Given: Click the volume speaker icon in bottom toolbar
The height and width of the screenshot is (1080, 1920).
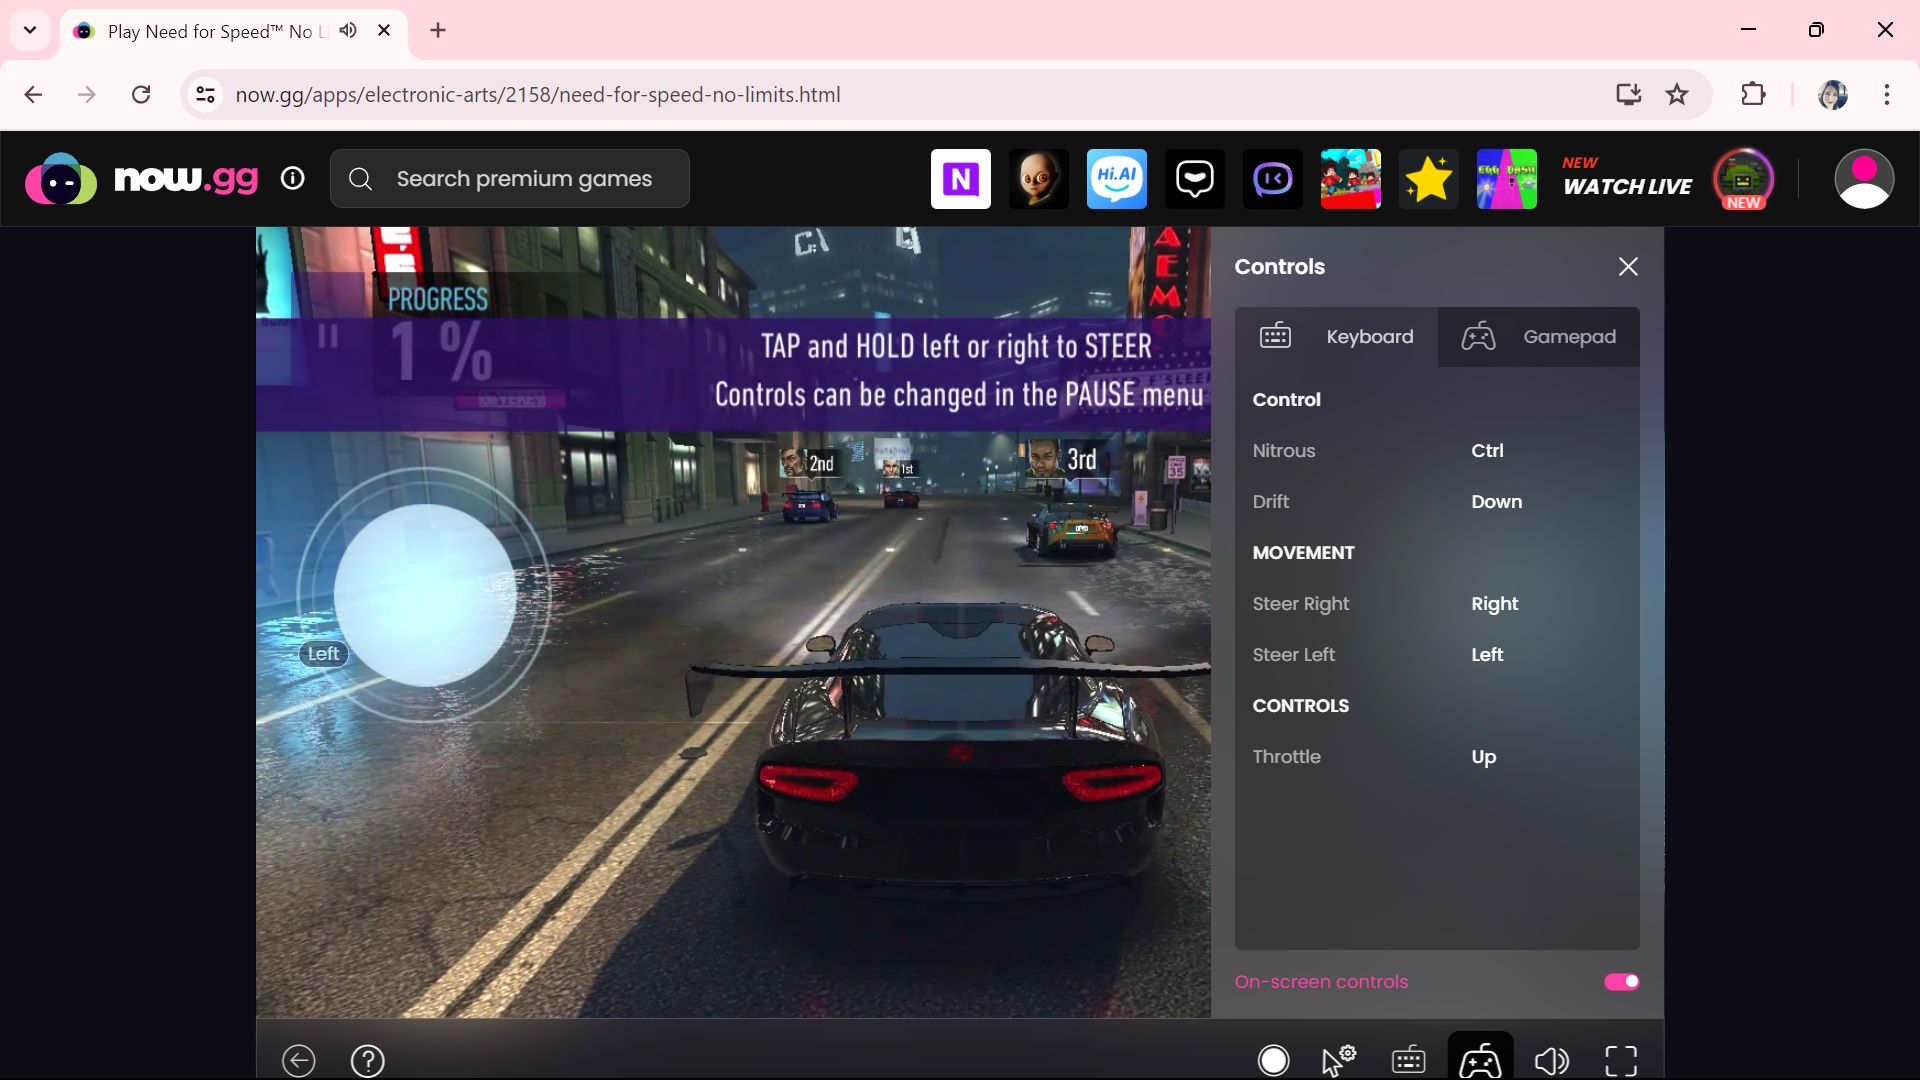Looking at the screenshot, I should 1551,1060.
